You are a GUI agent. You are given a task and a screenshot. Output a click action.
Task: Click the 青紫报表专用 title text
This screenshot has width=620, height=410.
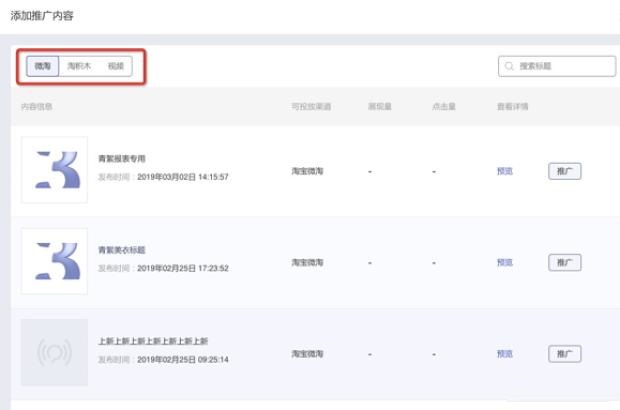tap(122, 158)
